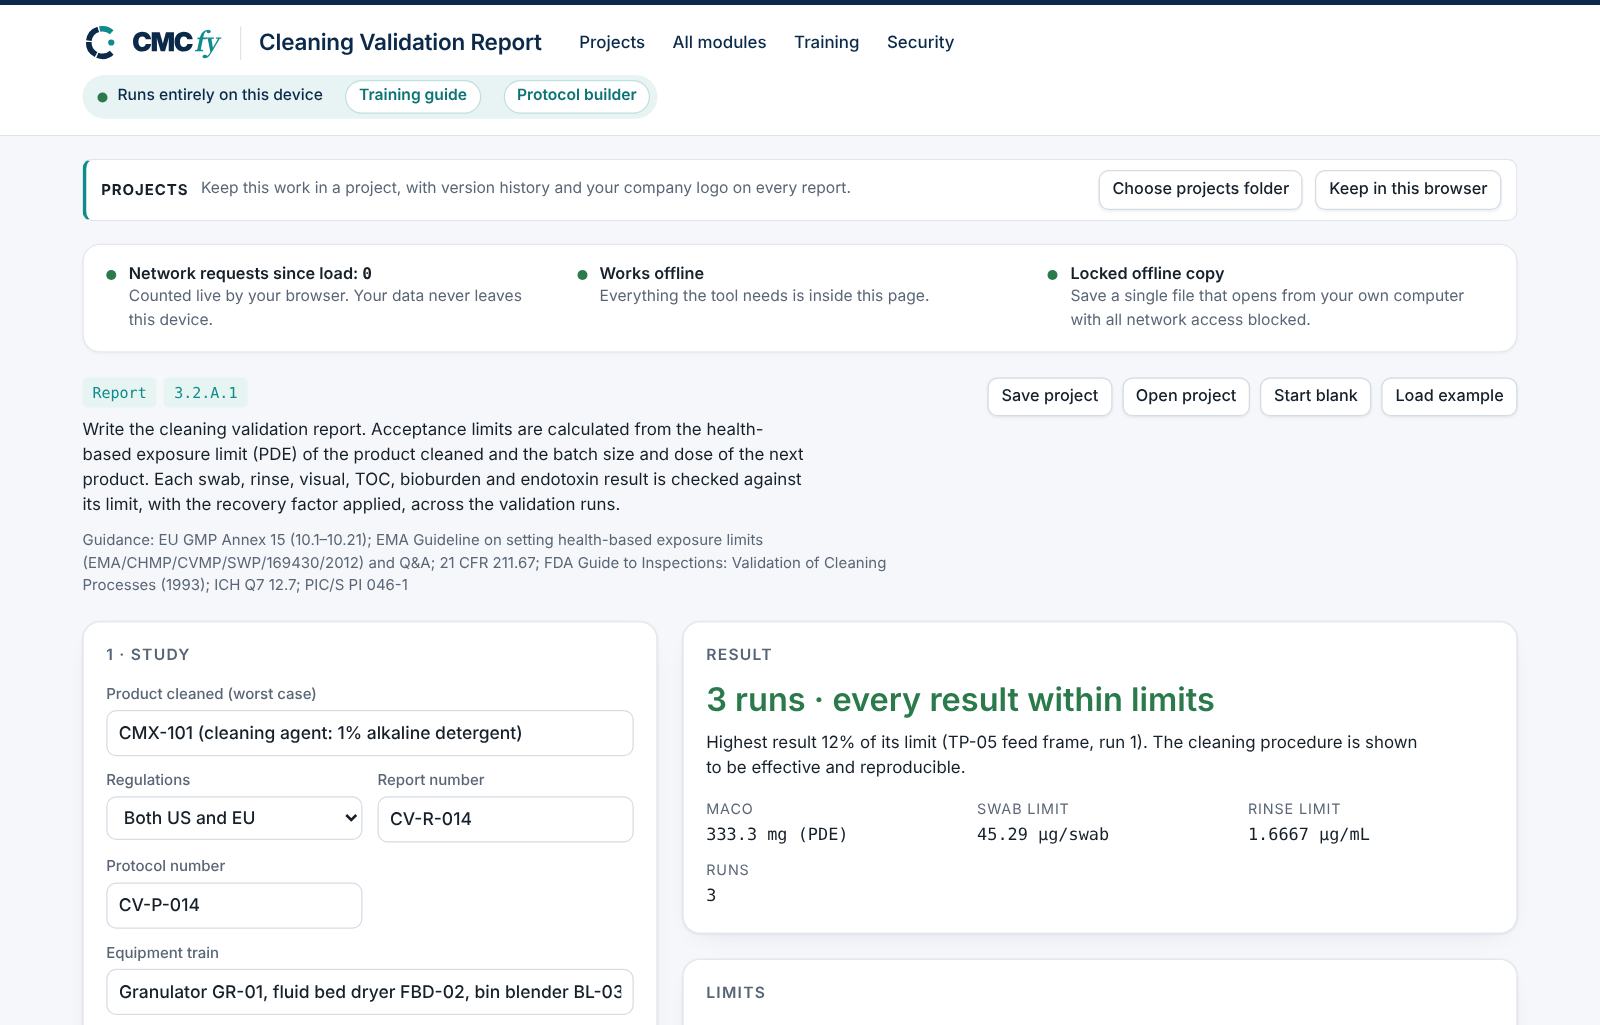Image resolution: width=1600 pixels, height=1025 pixels.
Task: Focus the Protocol number field
Action: pos(234,905)
